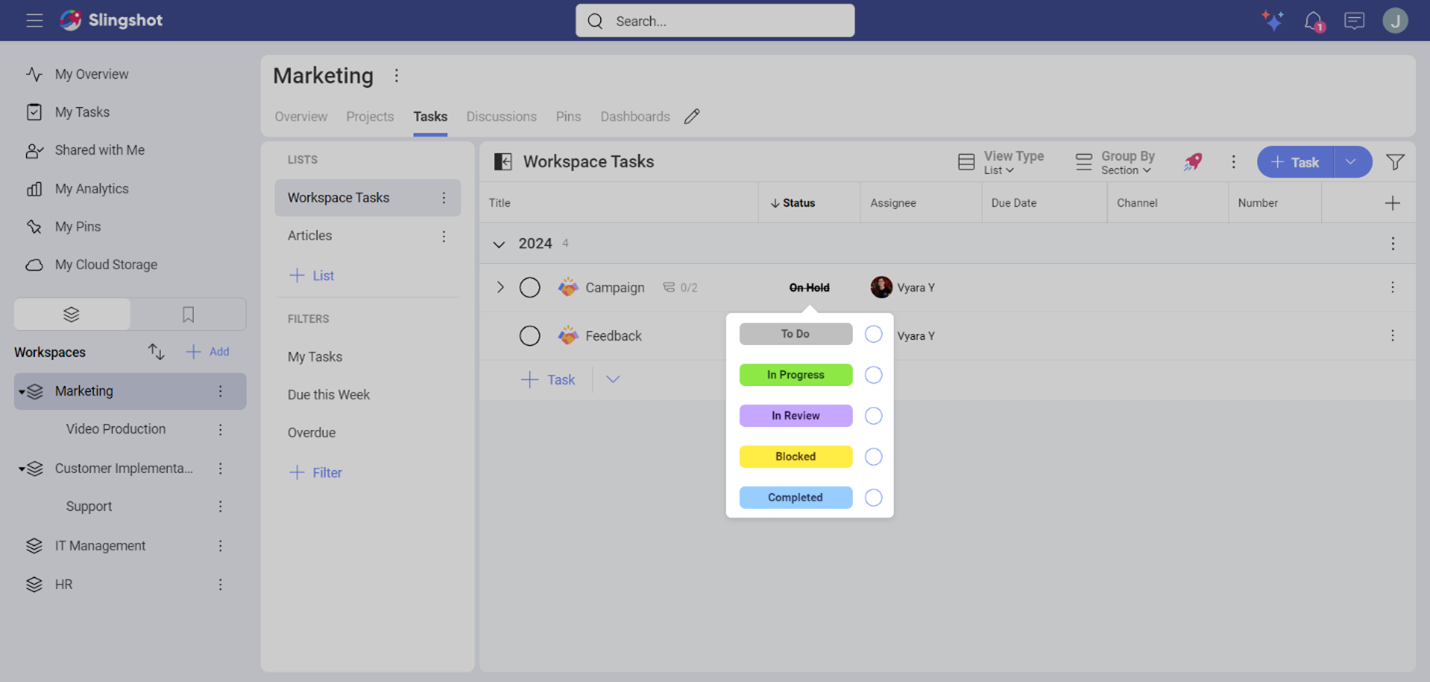Open the task list more options menu
Image resolution: width=1430 pixels, height=682 pixels.
1233,162
